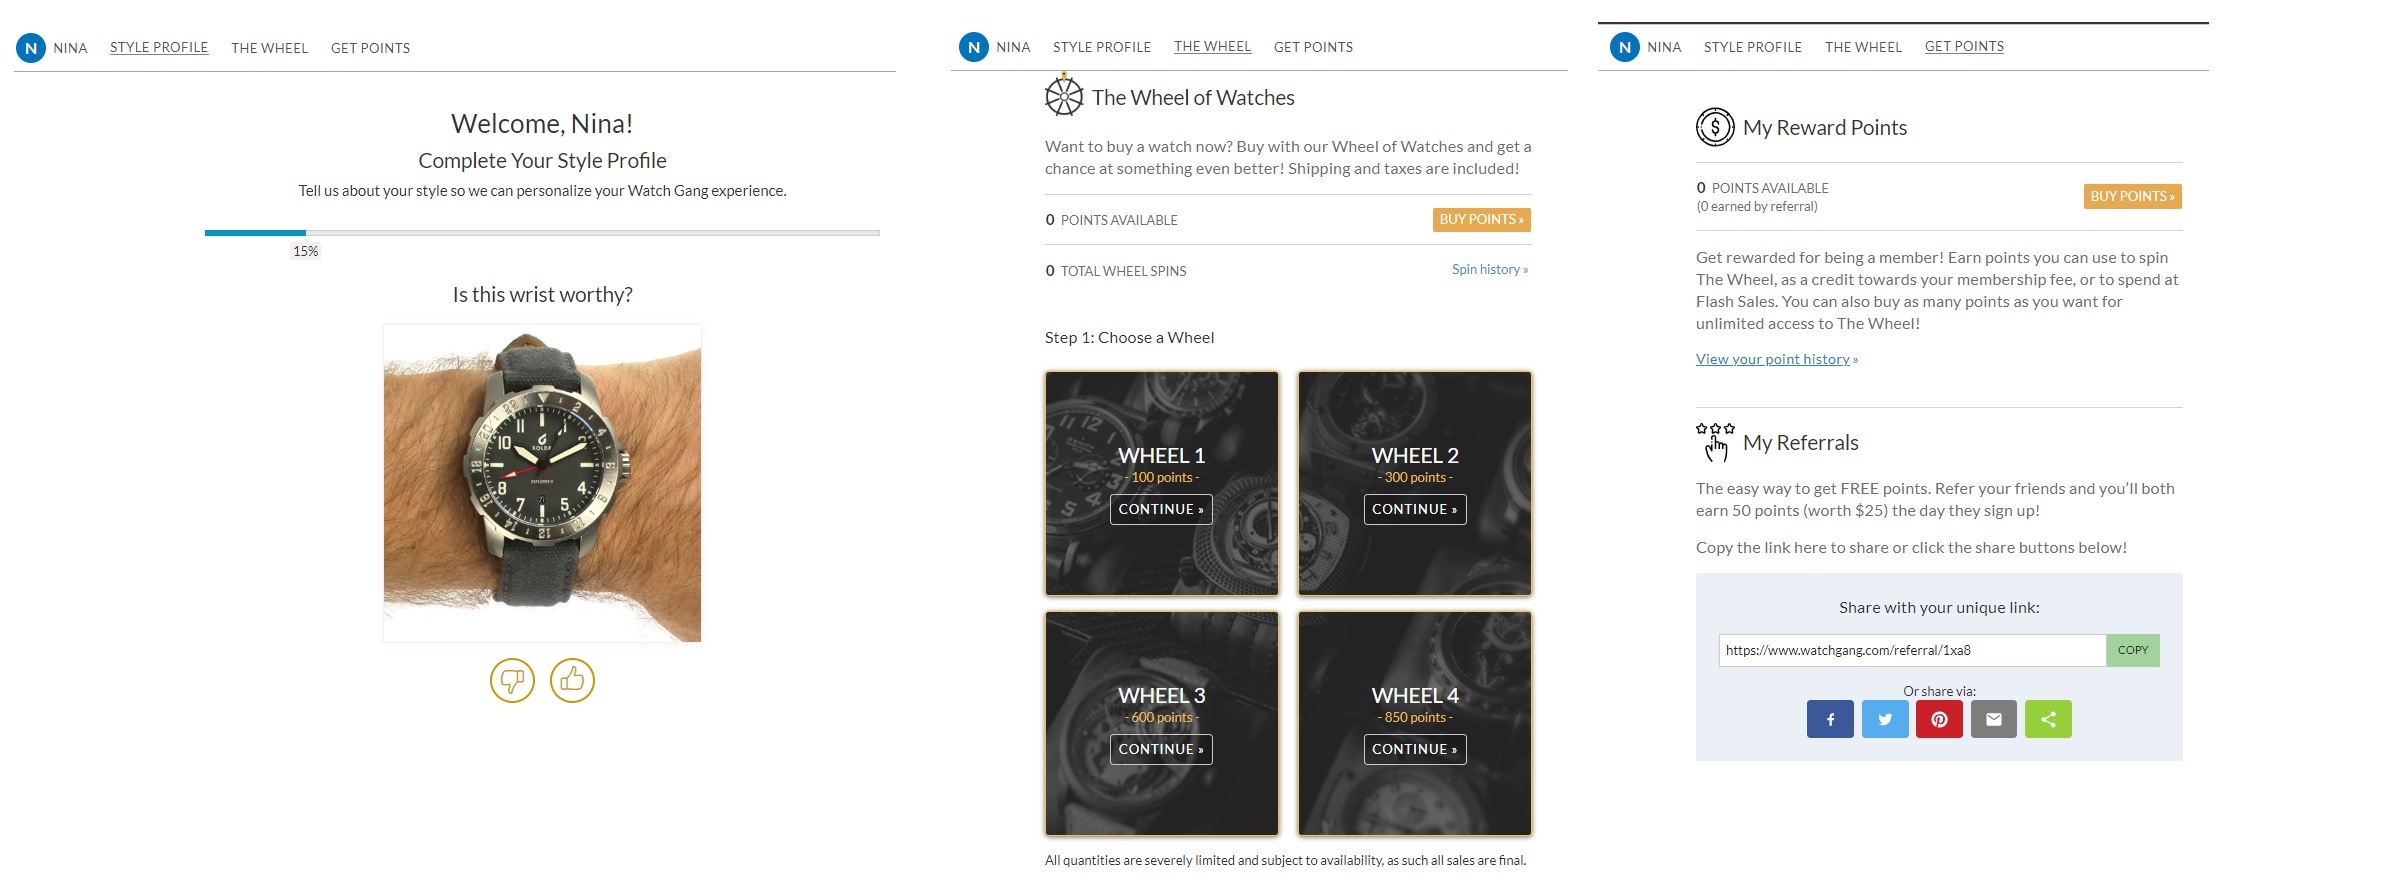
Task: Click the style profile progress bar
Action: coord(542,233)
